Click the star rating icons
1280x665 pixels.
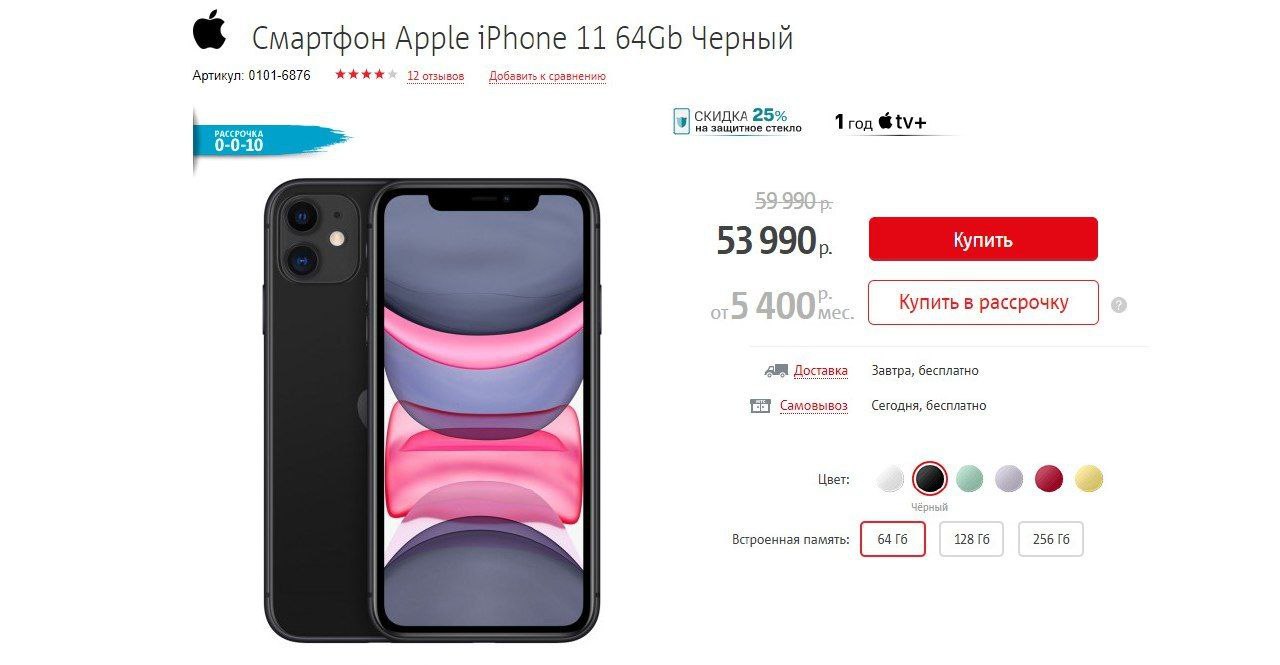tap(366, 75)
